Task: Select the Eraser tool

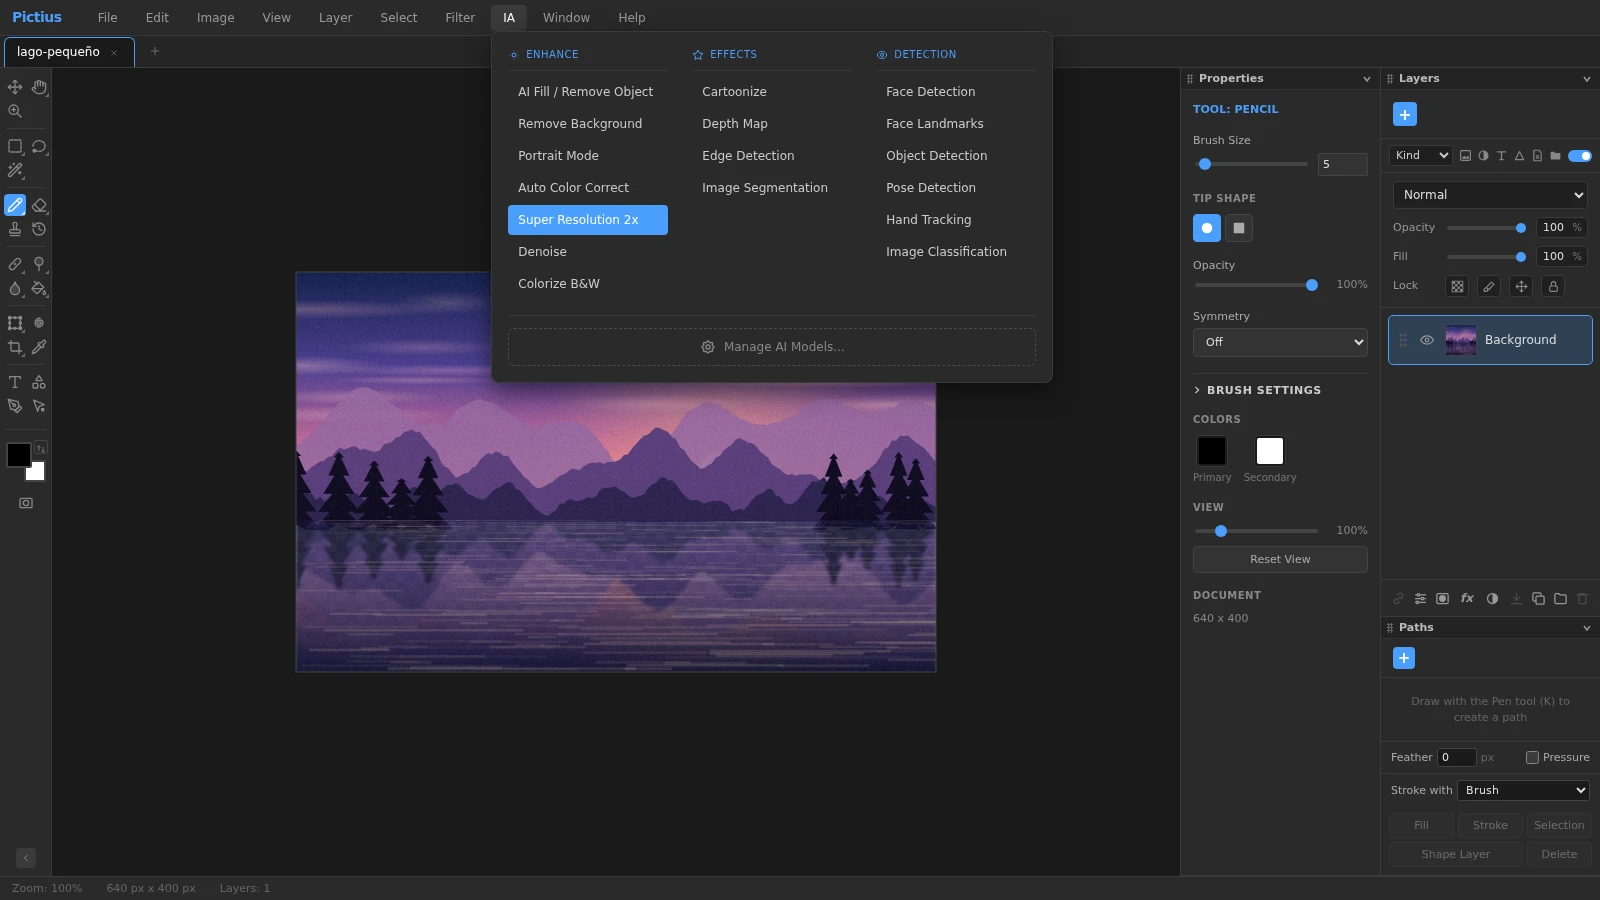Action: [x=39, y=205]
